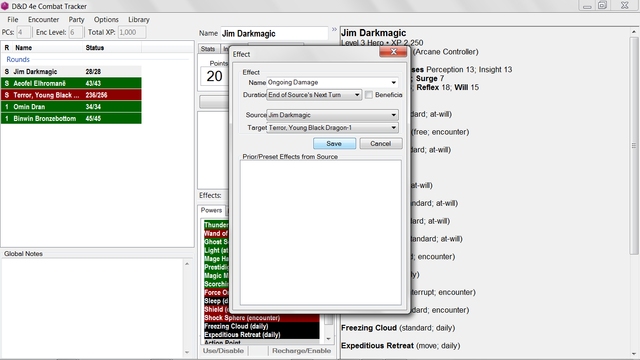Click the D&D 4e Combat Tracker app icon
The image size is (640, 360).
(5, 6)
